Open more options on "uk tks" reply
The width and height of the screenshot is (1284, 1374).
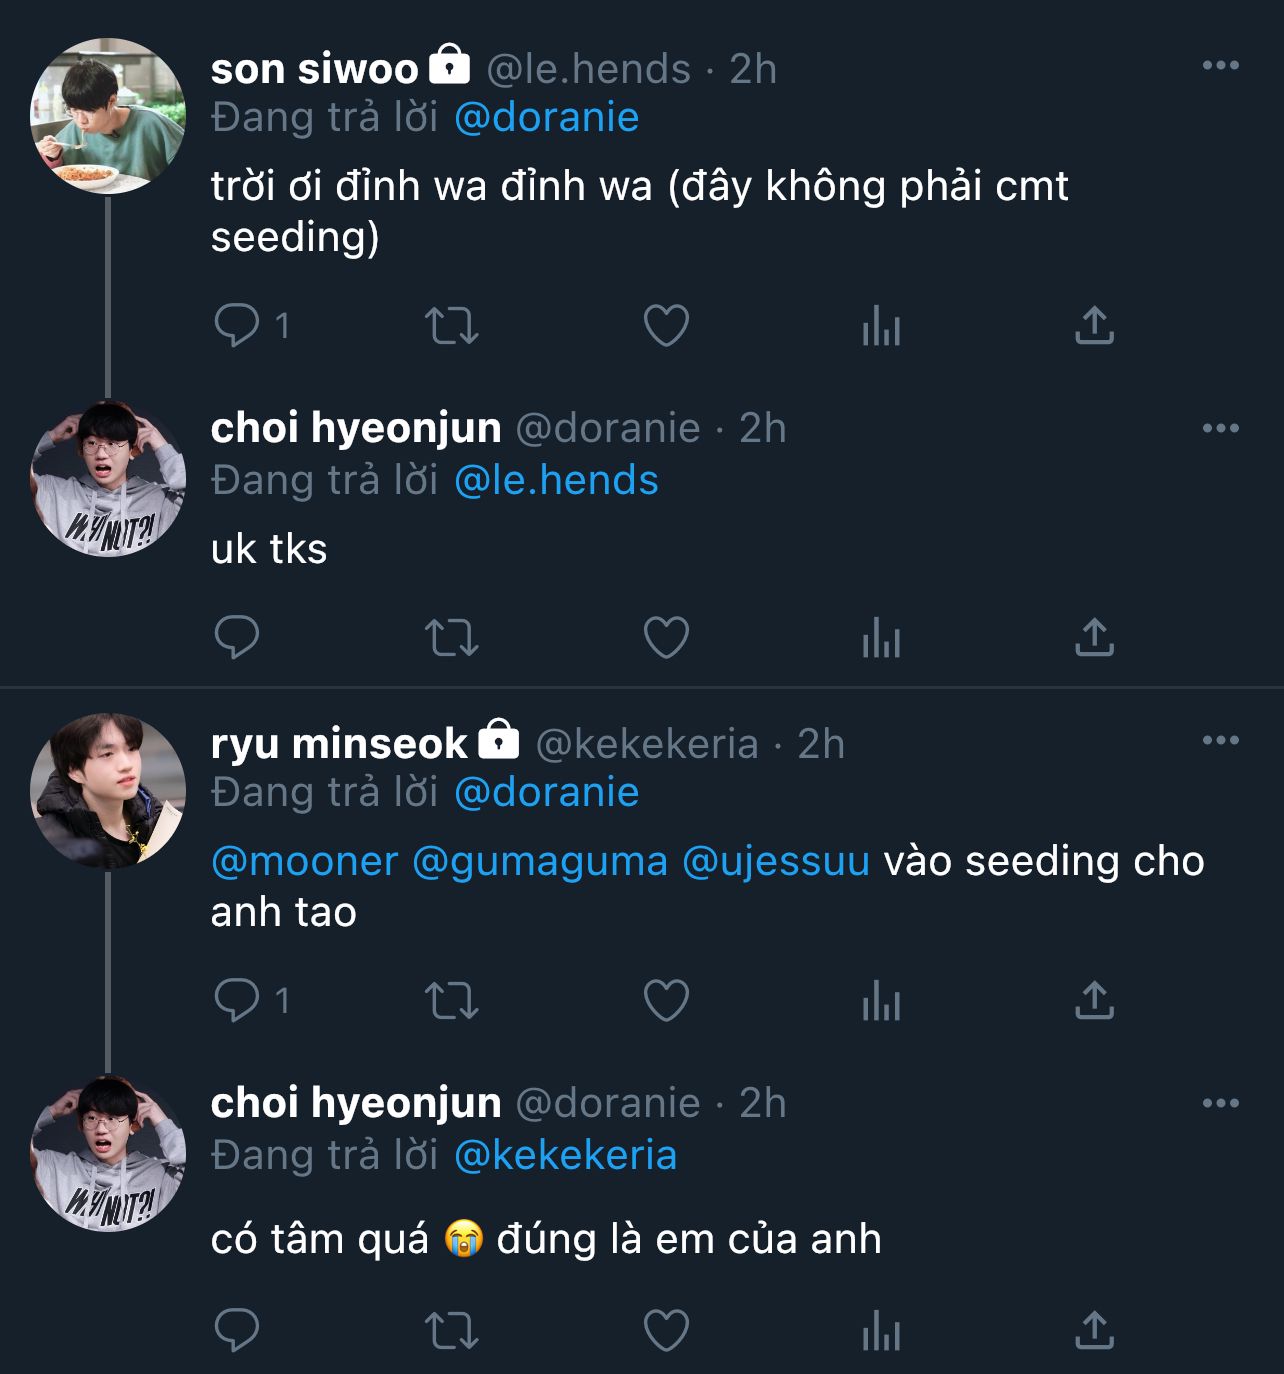(x=1220, y=429)
